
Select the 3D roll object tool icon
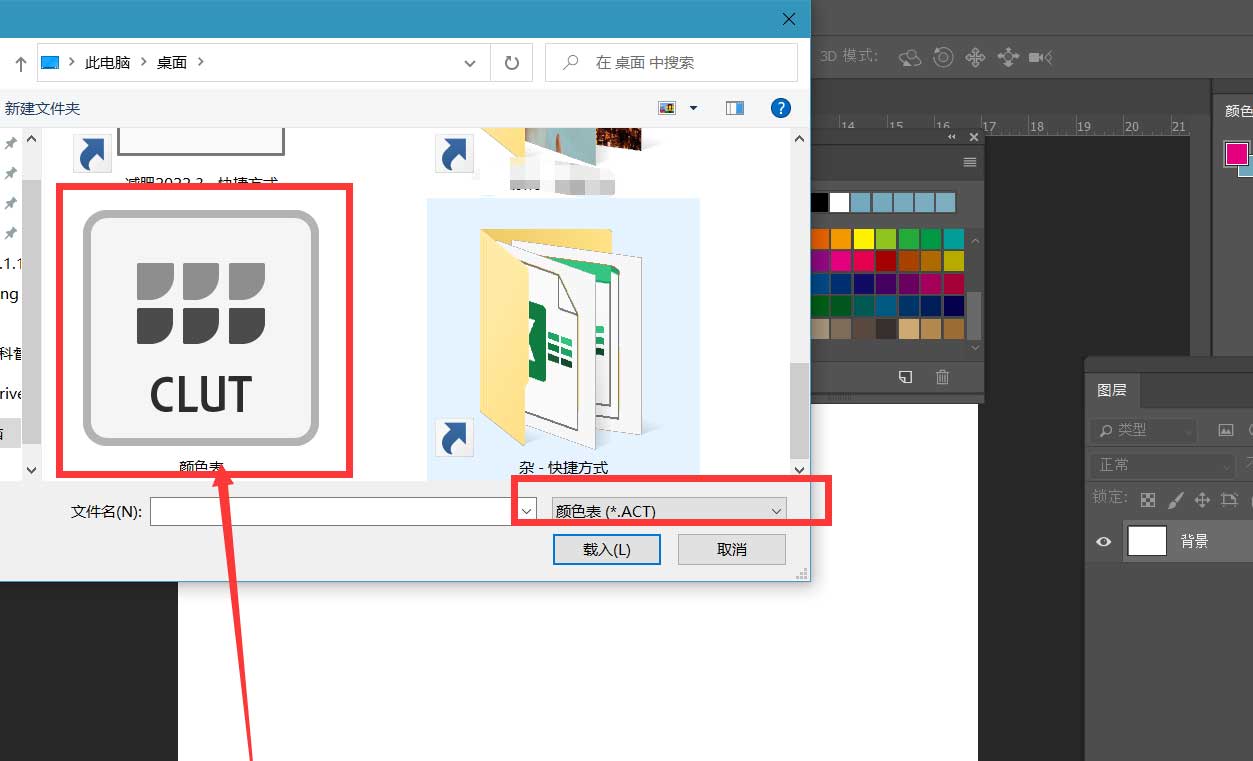943,57
